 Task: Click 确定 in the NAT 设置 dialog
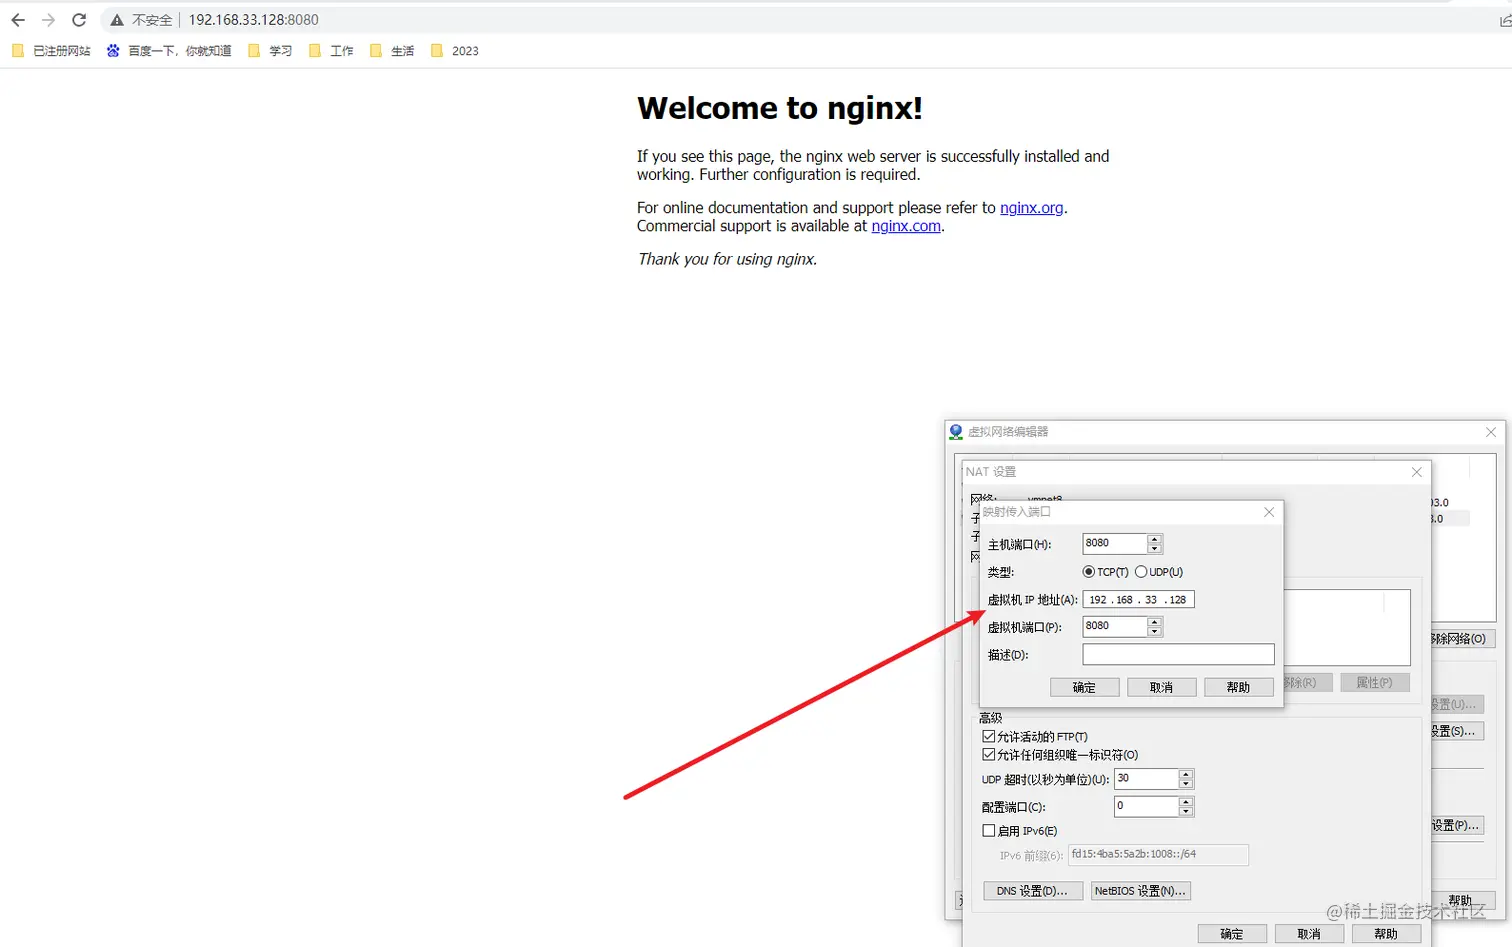[1232, 934]
